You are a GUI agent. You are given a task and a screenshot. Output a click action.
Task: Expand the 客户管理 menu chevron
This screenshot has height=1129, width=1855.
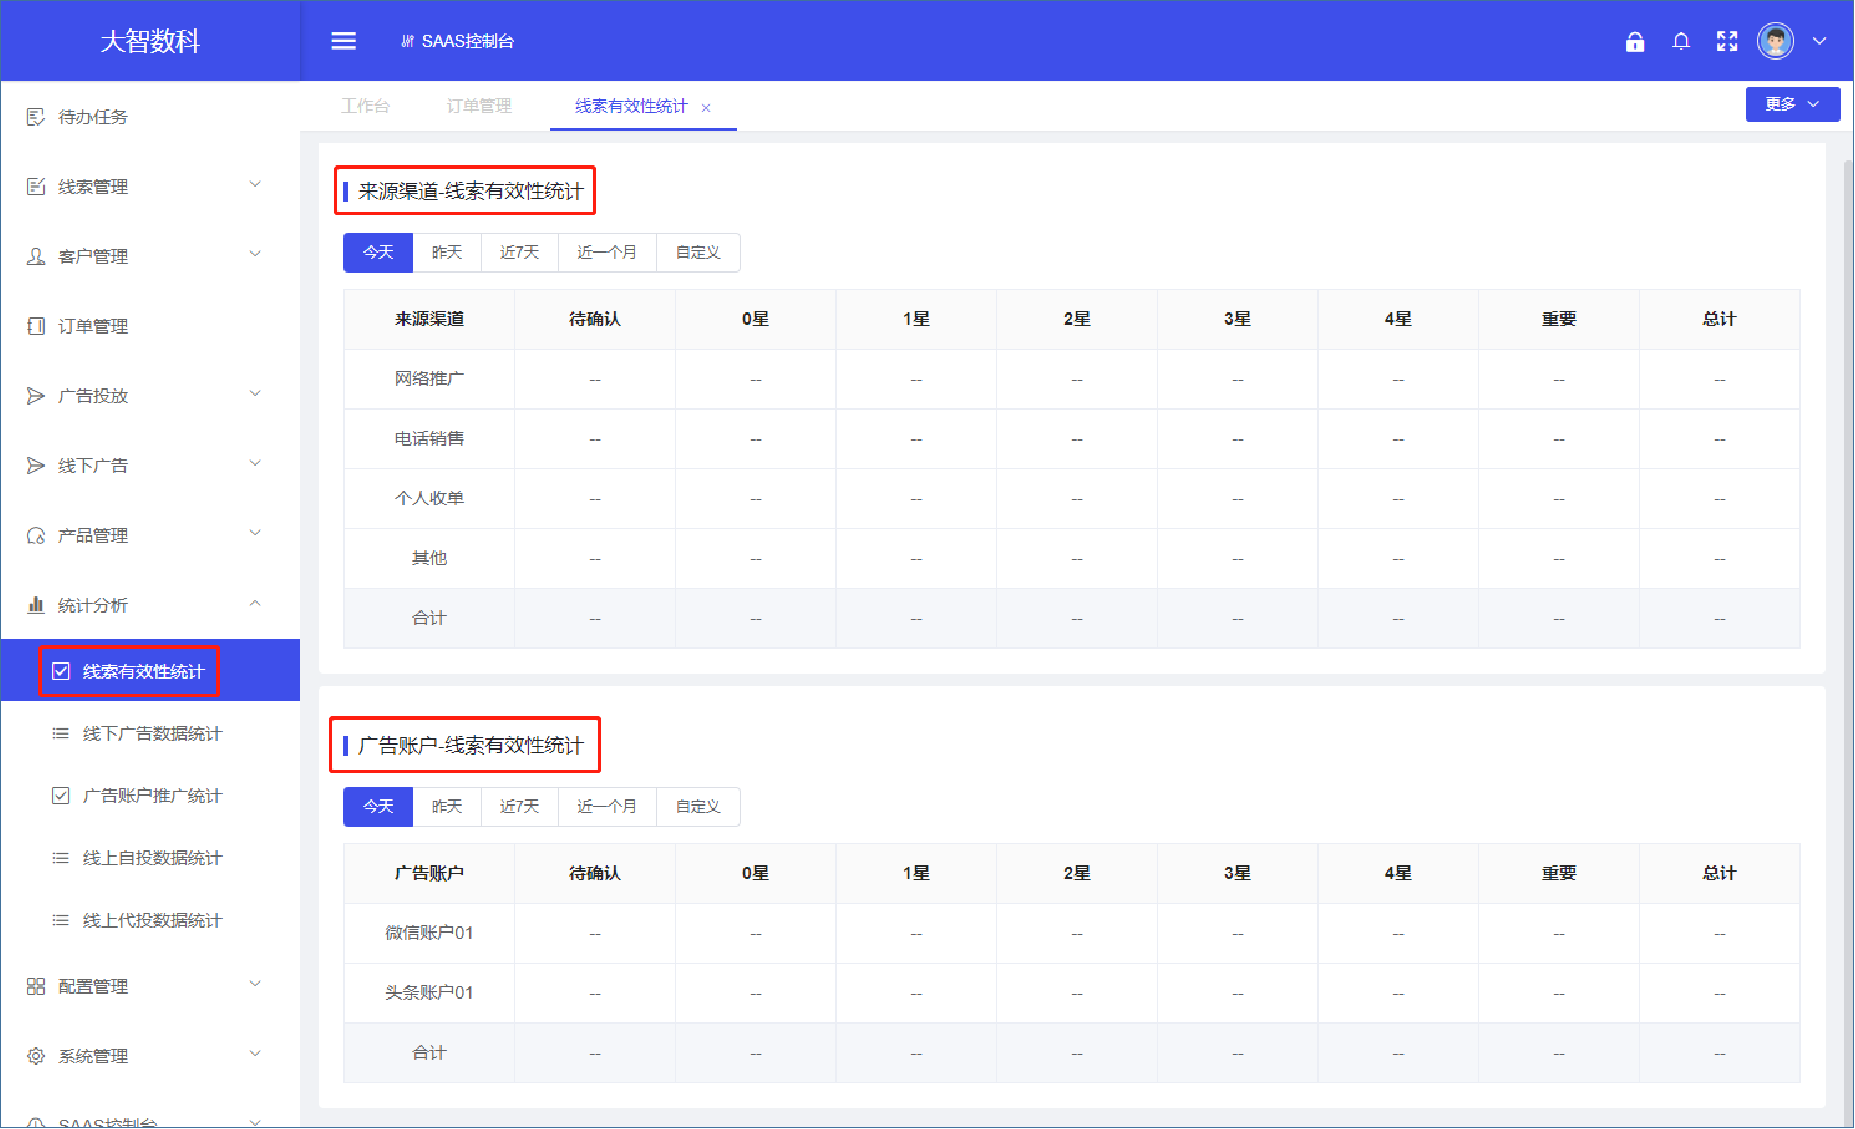[255, 254]
